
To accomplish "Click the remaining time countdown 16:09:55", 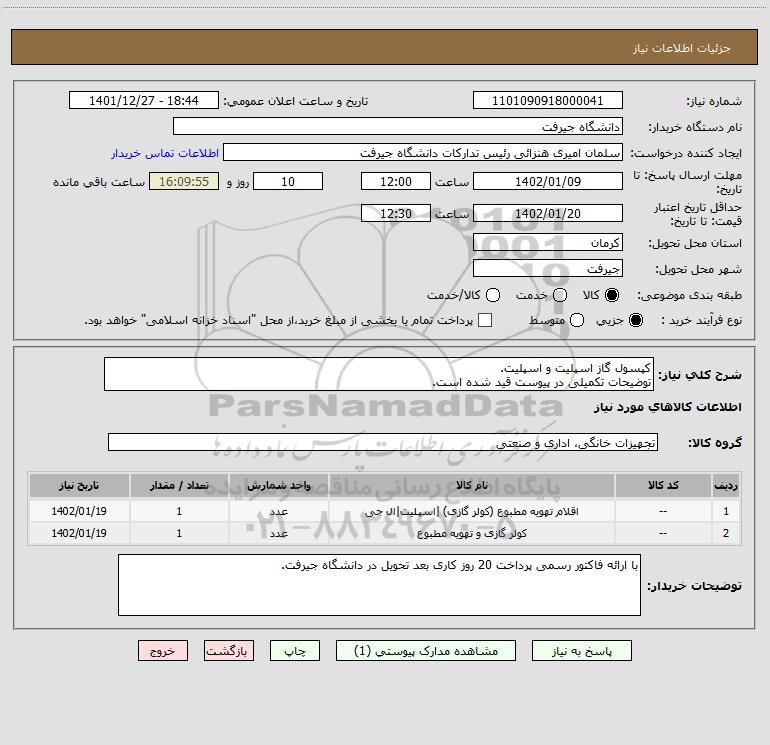I will pyautogui.click(x=184, y=181).
